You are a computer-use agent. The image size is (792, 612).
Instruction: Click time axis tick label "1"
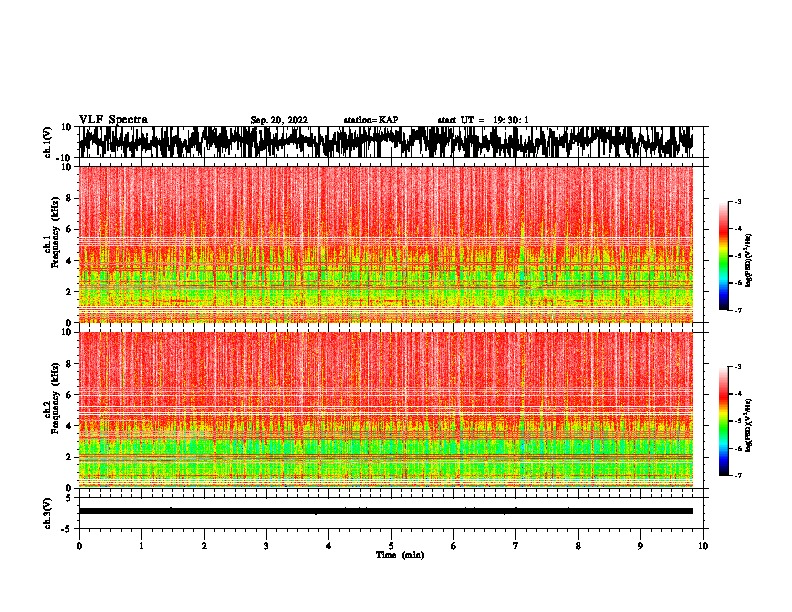tap(141, 546)
